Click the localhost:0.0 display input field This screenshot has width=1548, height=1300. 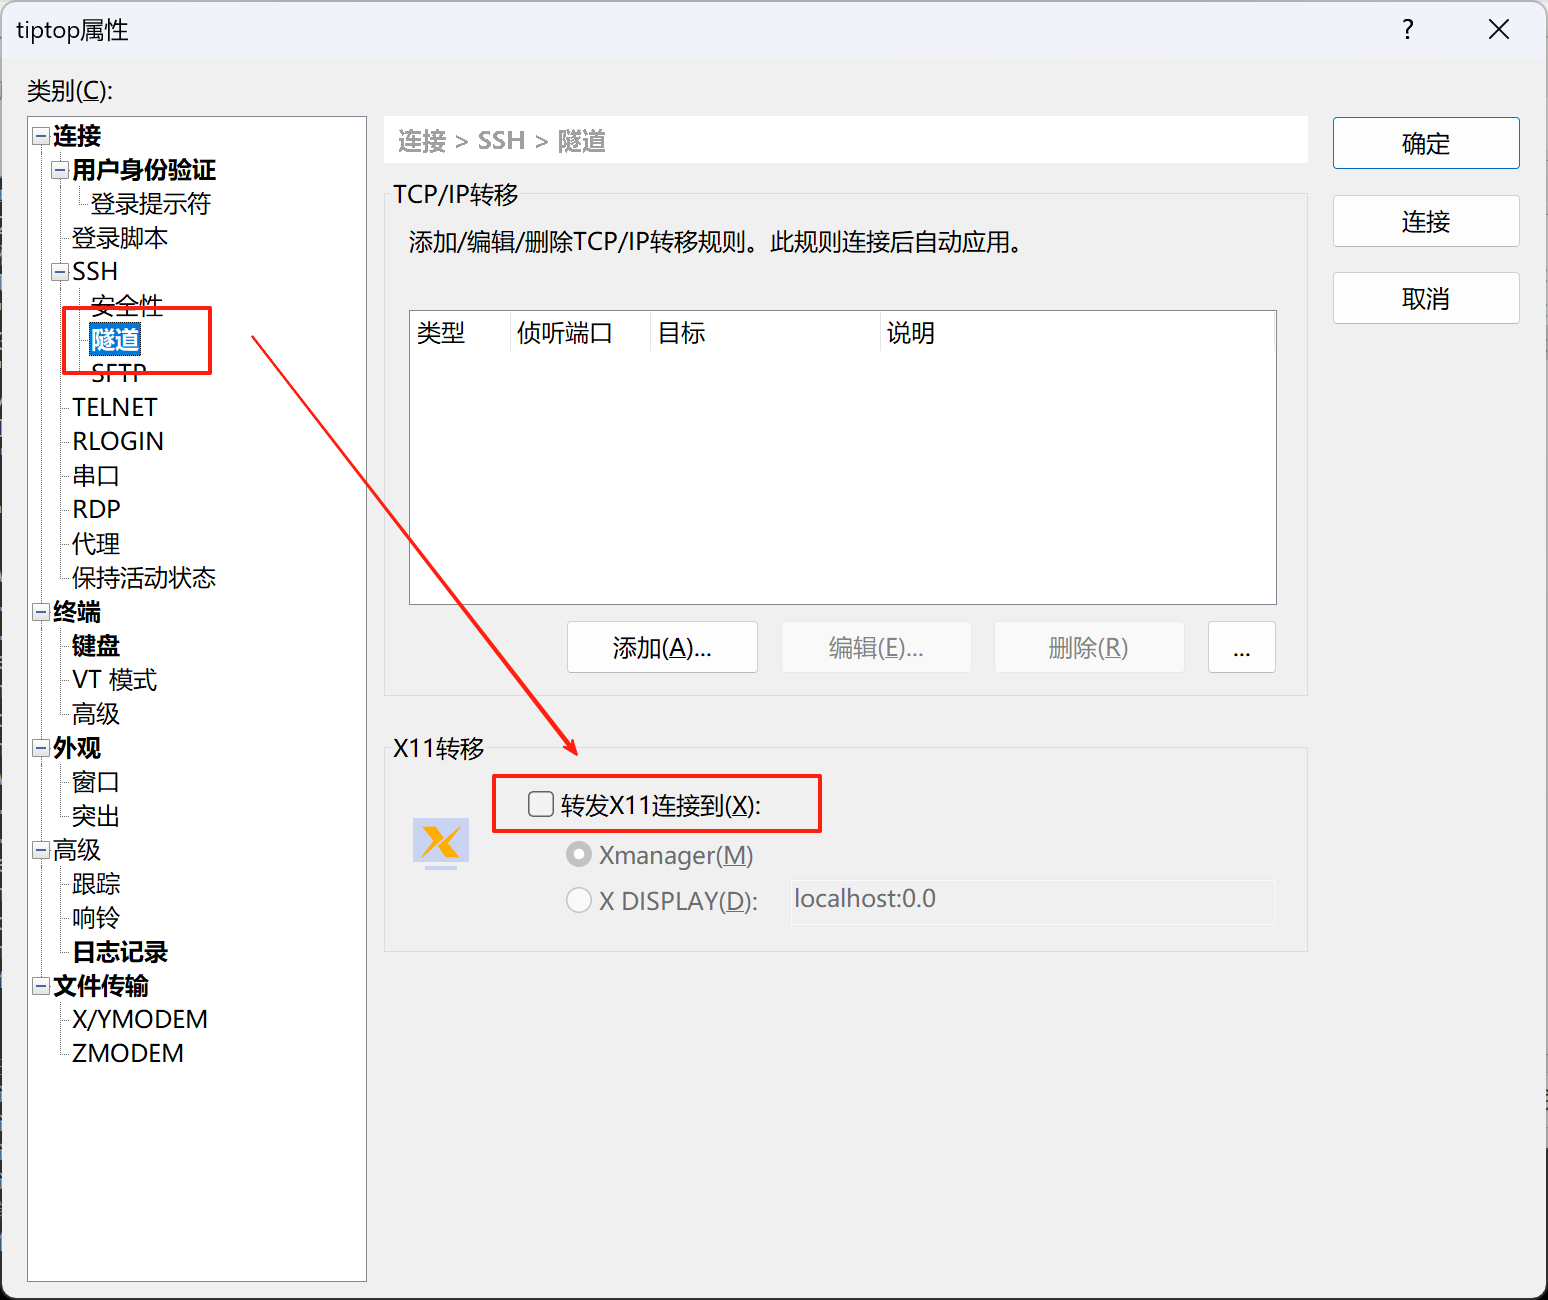coord(1032,900)
